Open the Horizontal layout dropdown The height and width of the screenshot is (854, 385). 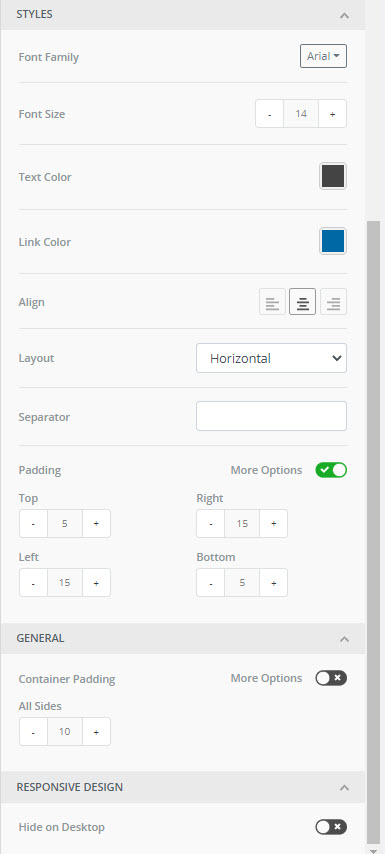click(x=271, y=358)
